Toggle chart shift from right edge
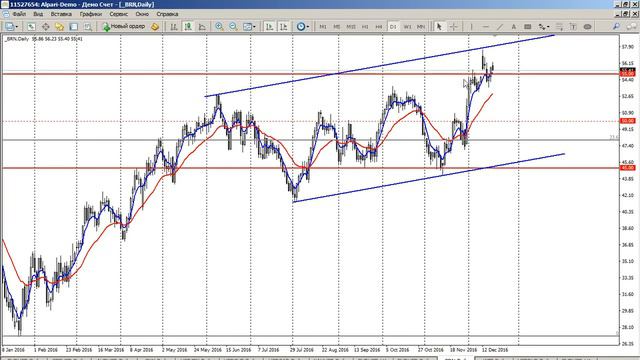The height and width of the screenshot is (360, 640). pos(284,27)
